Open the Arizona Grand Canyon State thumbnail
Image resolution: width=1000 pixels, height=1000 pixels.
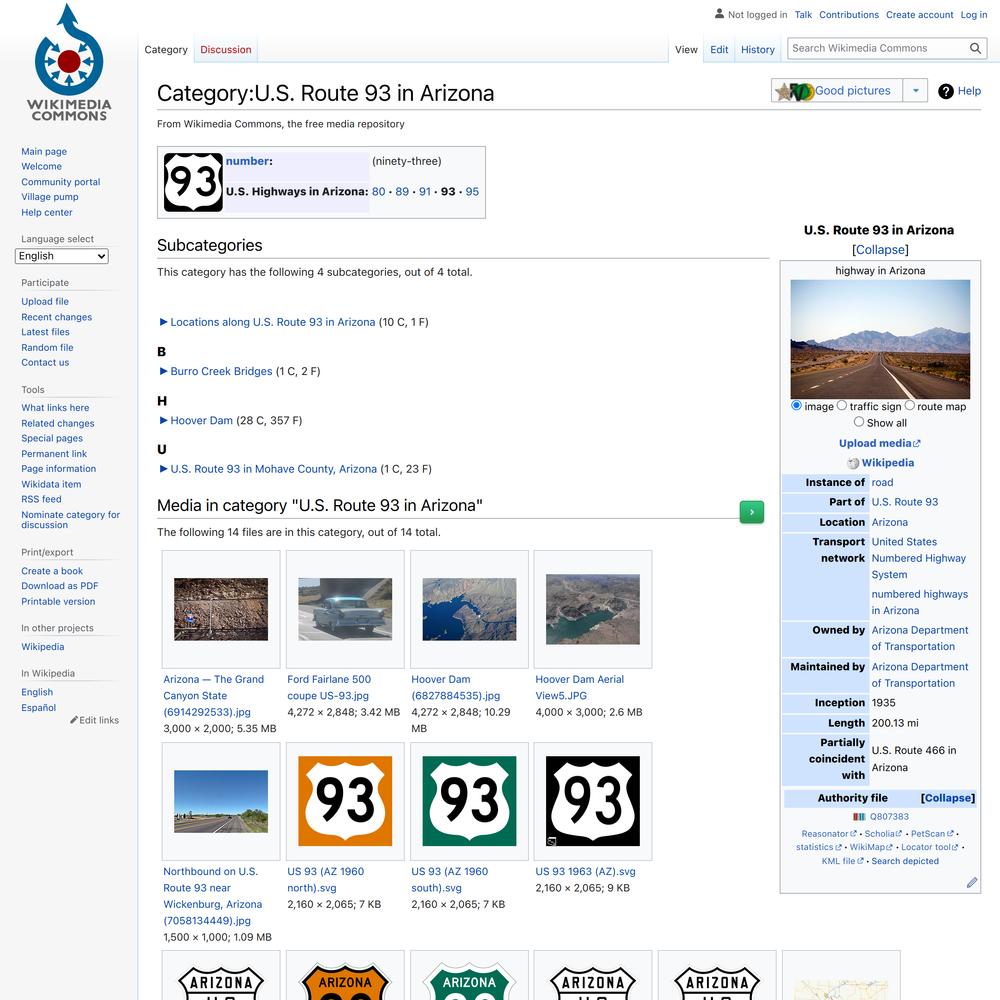tap(221, 609)
